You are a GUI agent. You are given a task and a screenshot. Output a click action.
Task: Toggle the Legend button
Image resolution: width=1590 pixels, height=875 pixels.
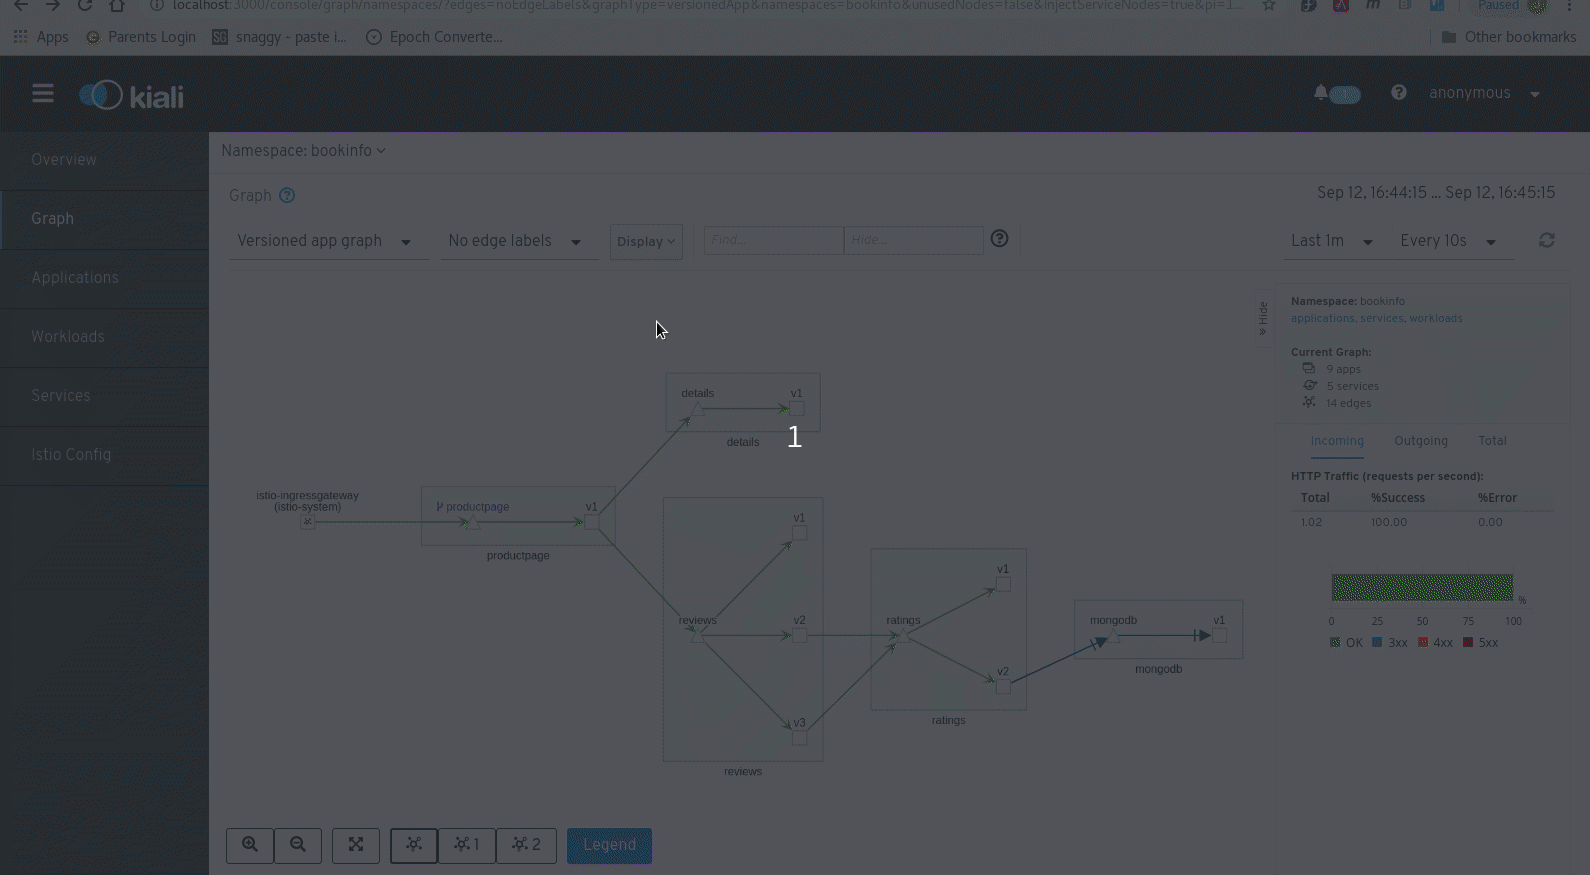pyautogui.click(x=609, y=845)
